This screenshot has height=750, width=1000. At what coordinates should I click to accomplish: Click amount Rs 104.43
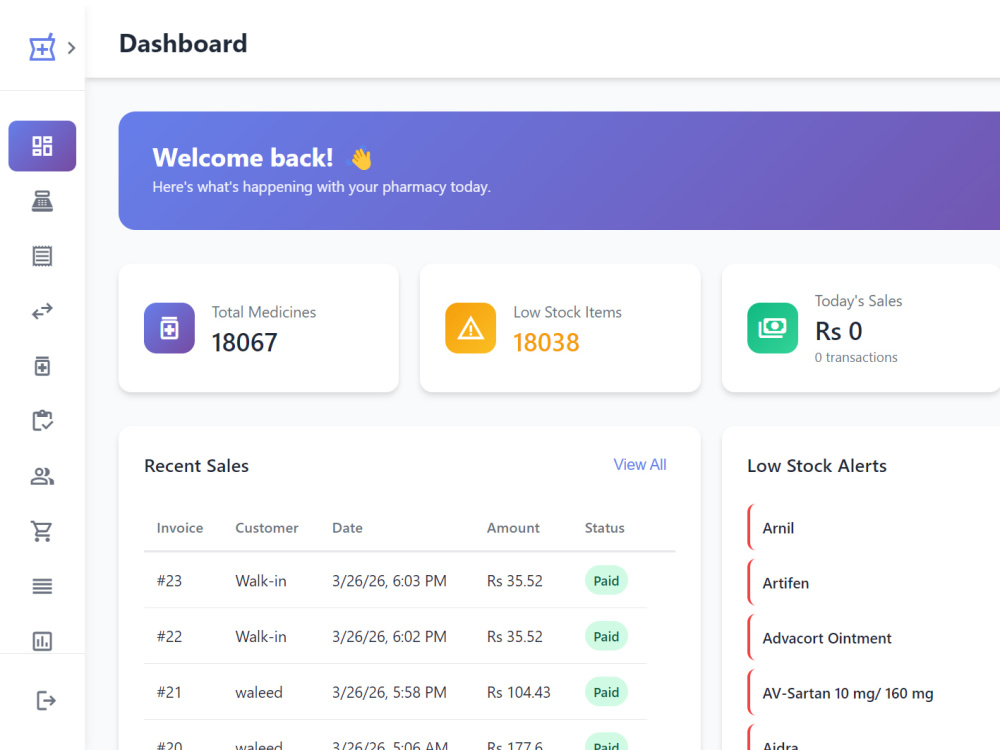coord(518,693)
